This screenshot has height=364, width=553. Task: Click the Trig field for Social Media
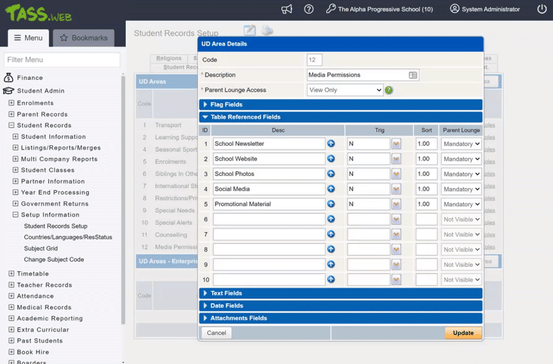369,189
